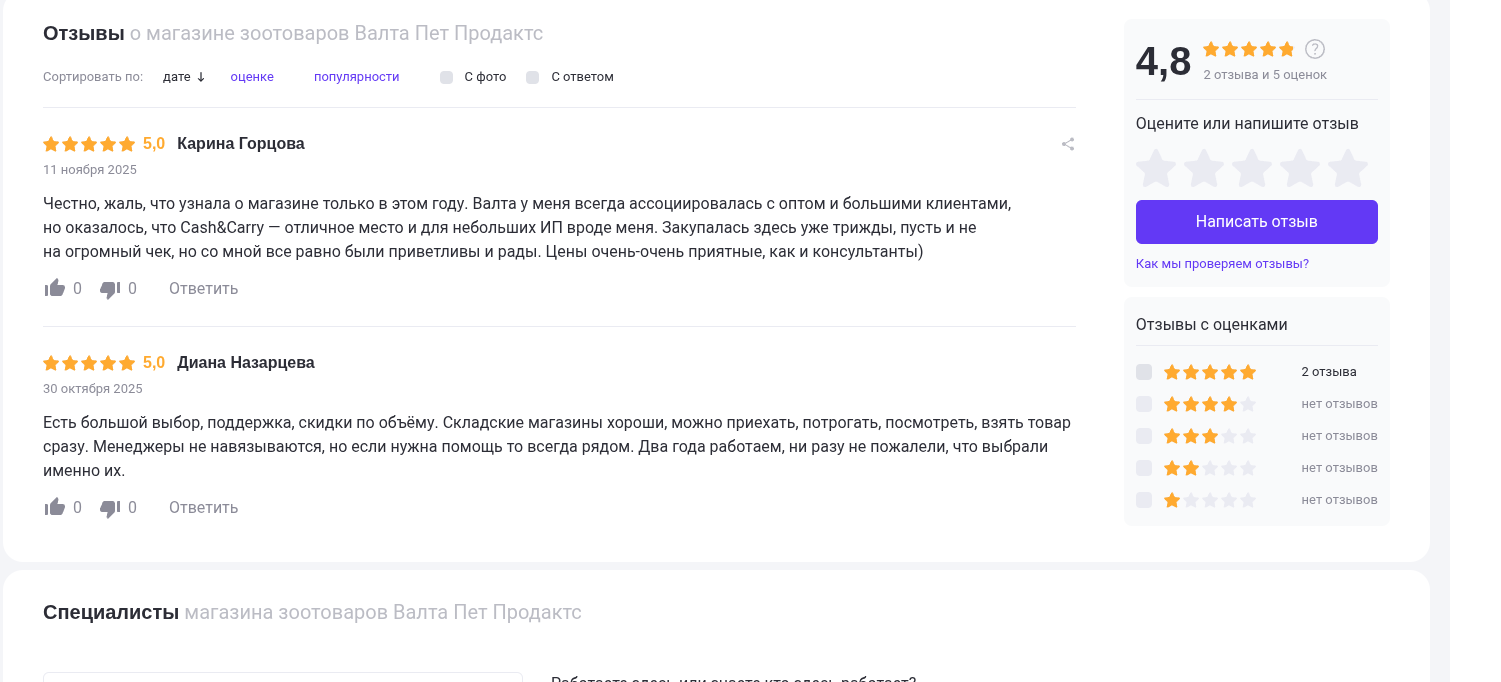Check the four-star reviews filter box
Image resolution: width=1501 pixels, height=682 pixels.
(1144, 404)
